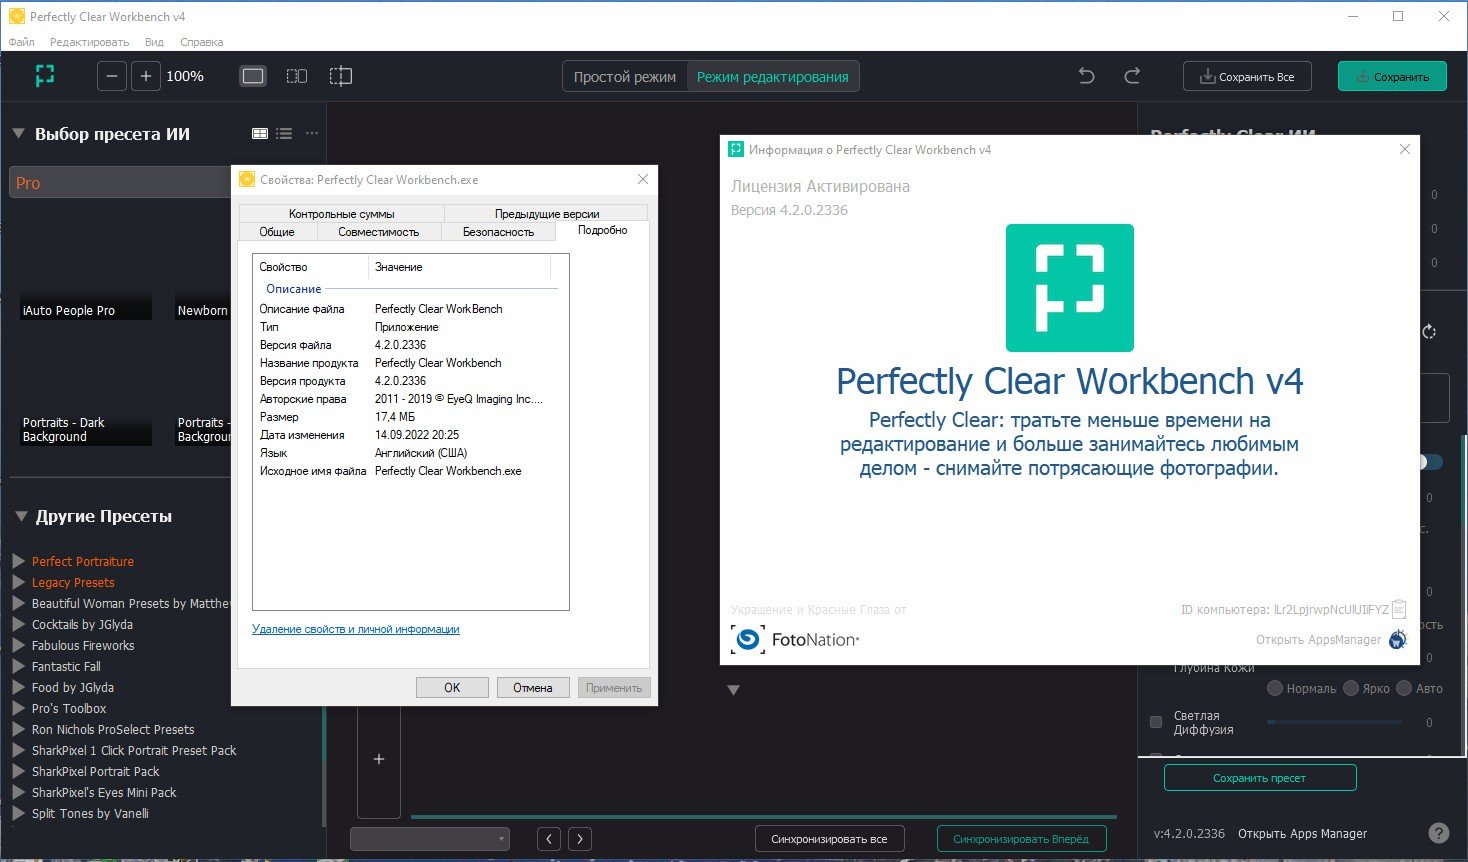Screen dimensions: 1468x862
Task: Show AI presets as thumbnail grid
Action: tap(260, 133)
